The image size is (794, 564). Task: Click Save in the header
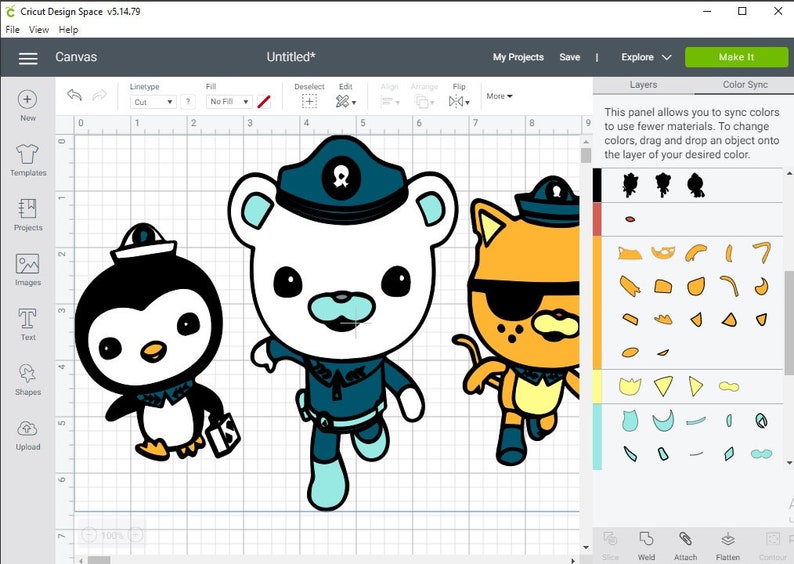pyautogui.click(x=570, y=57)
